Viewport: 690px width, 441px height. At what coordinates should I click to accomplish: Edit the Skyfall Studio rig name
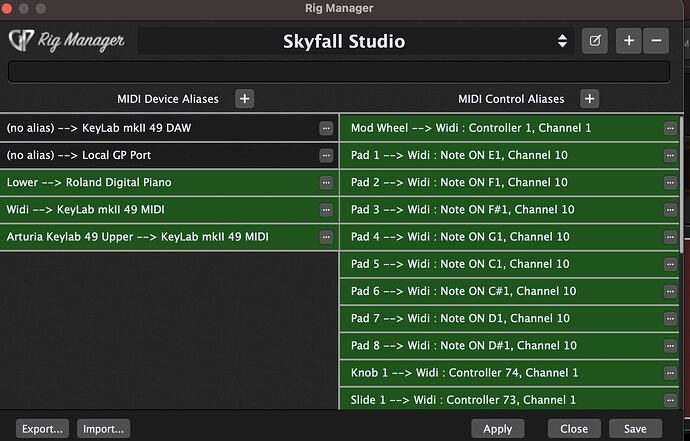595,41
